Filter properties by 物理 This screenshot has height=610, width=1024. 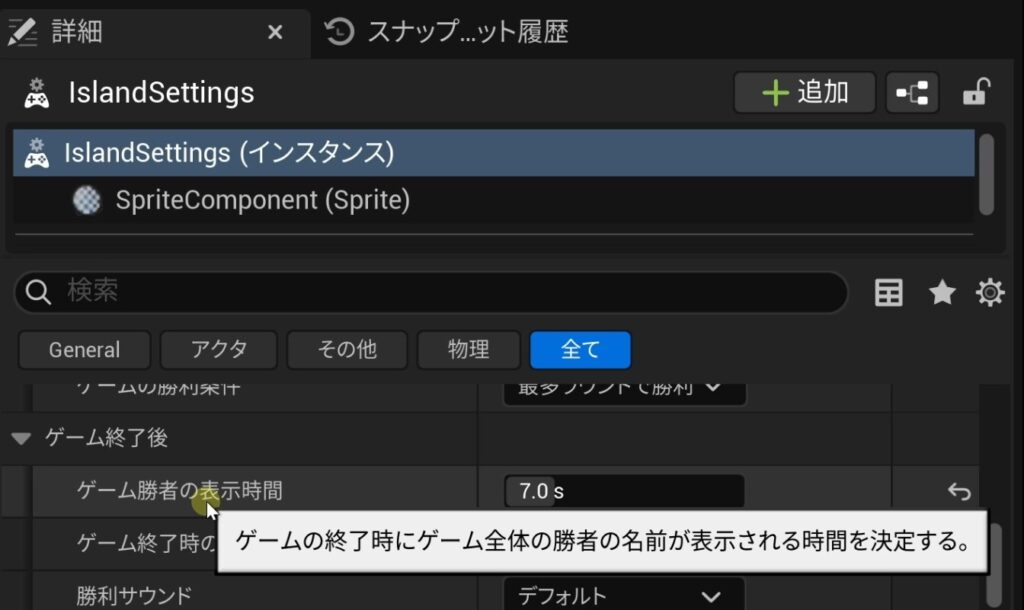(468, 350)
